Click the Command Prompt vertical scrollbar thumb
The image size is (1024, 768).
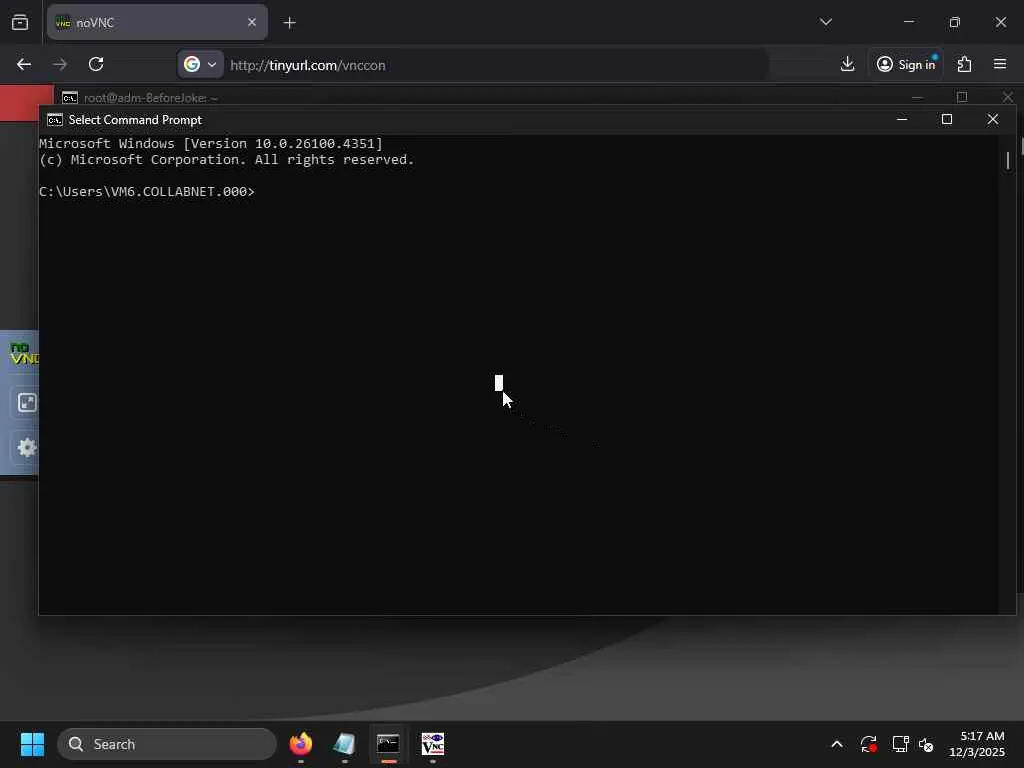tap(1008, 161)
